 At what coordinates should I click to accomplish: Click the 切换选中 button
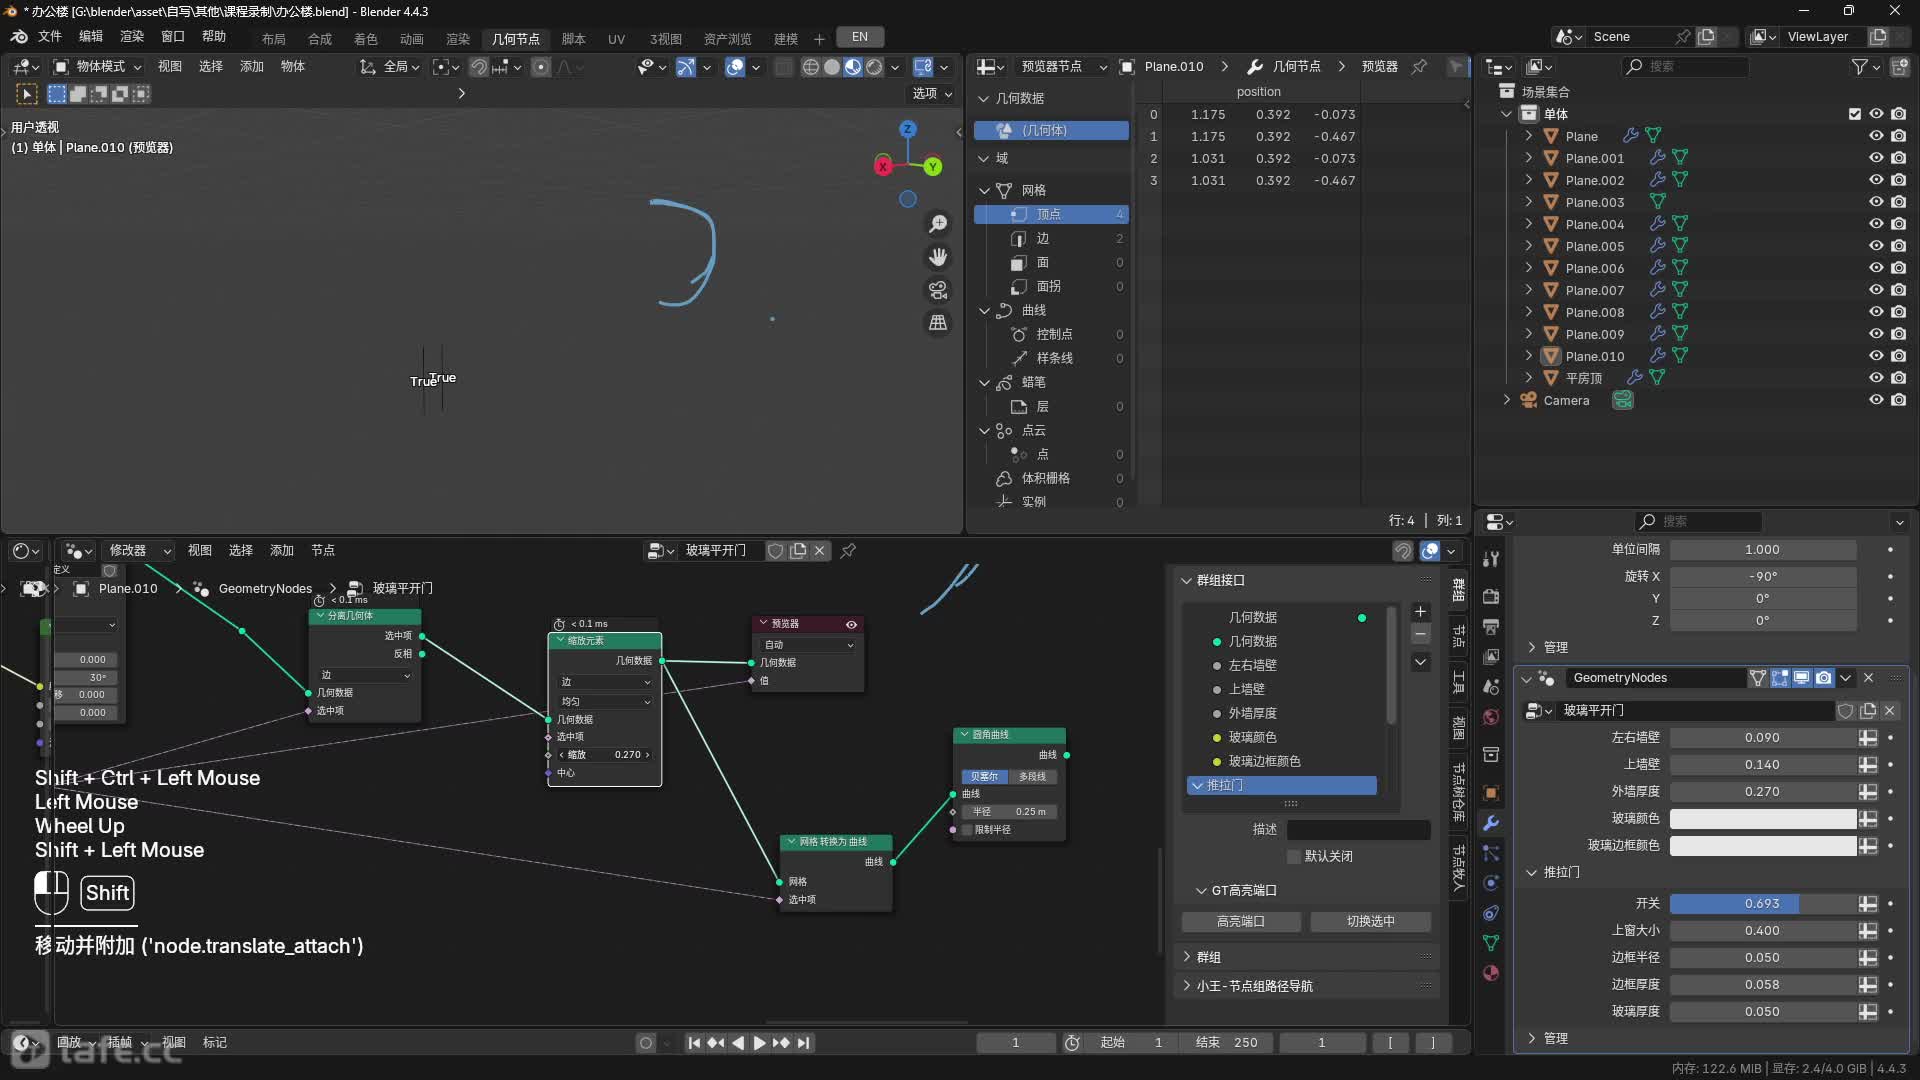tap(1370, 922)
